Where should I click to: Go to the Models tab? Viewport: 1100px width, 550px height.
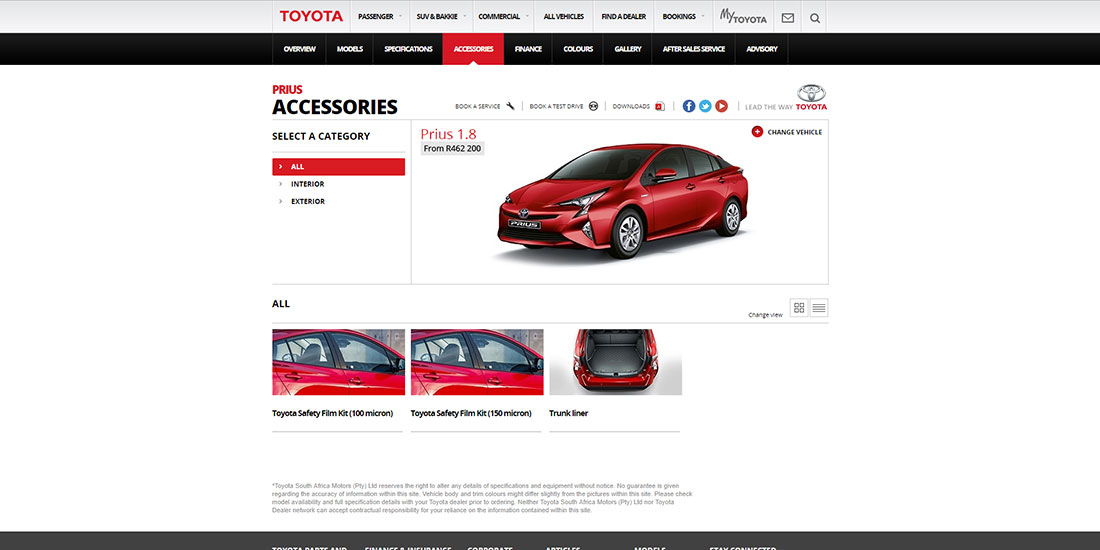(x=349, y=49)
